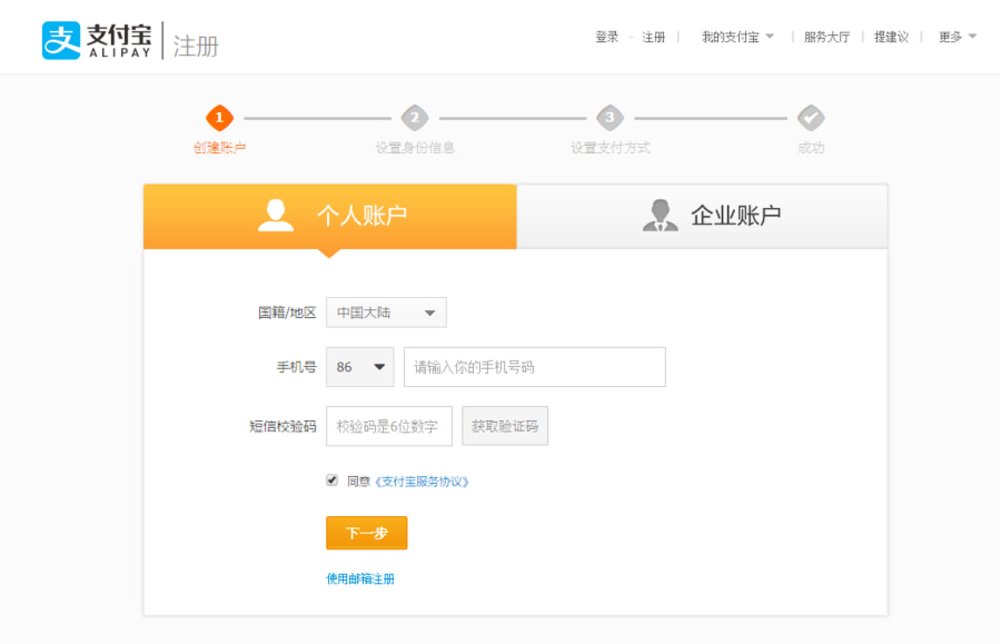Open the 国籍/地区 中国大陆 dropdown

[x=386, y=313]
